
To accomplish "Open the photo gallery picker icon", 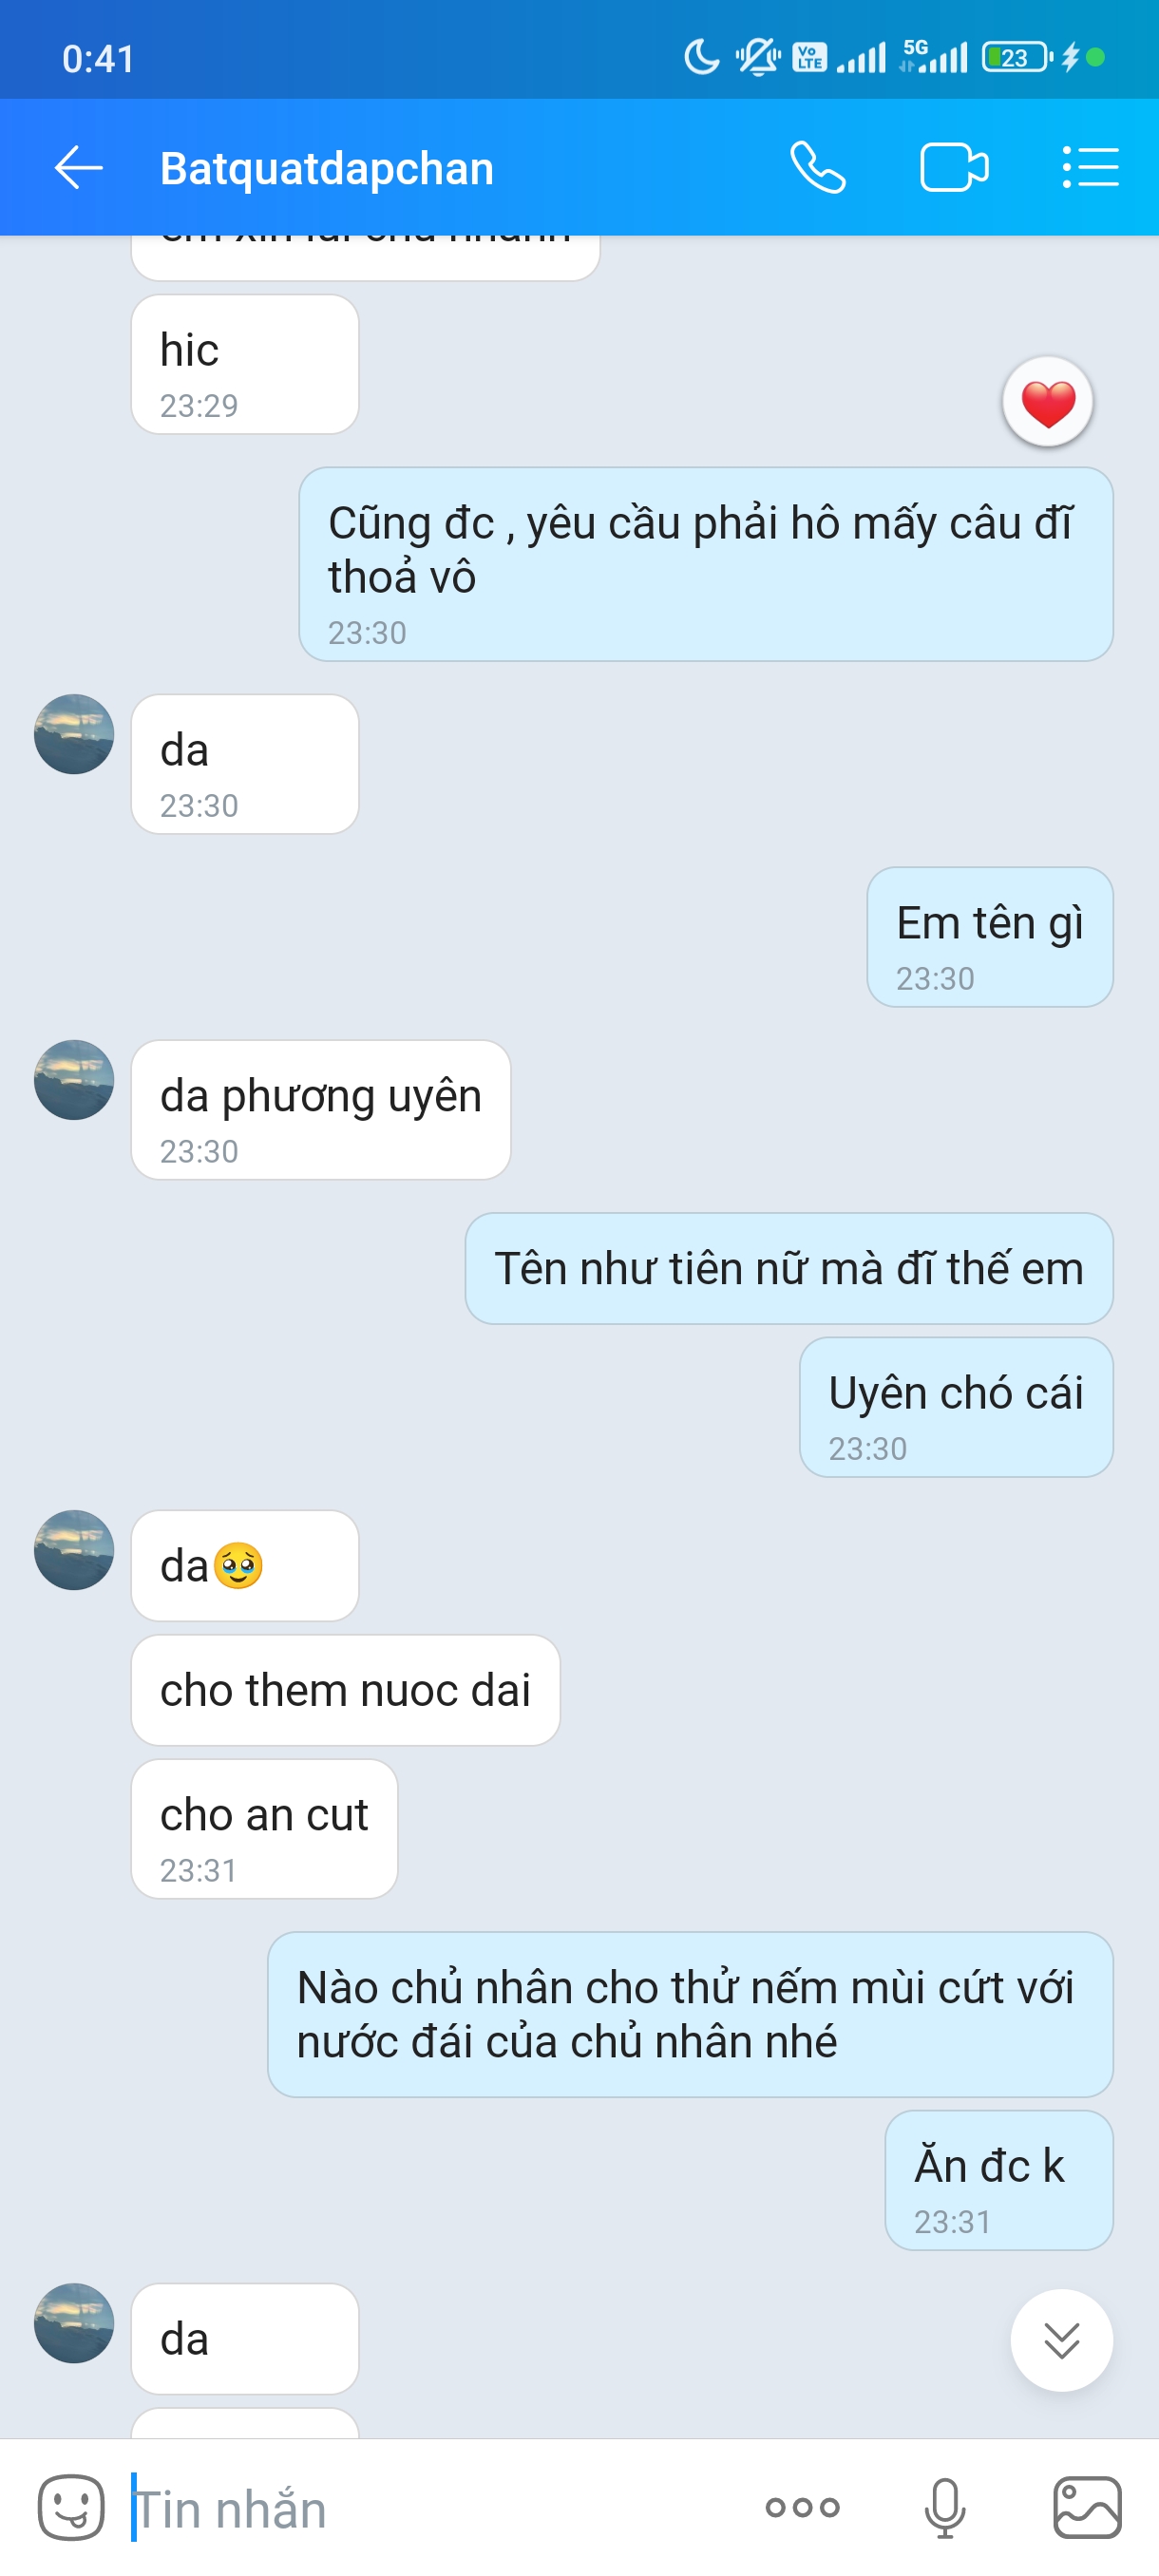I will (1087, 2508).
